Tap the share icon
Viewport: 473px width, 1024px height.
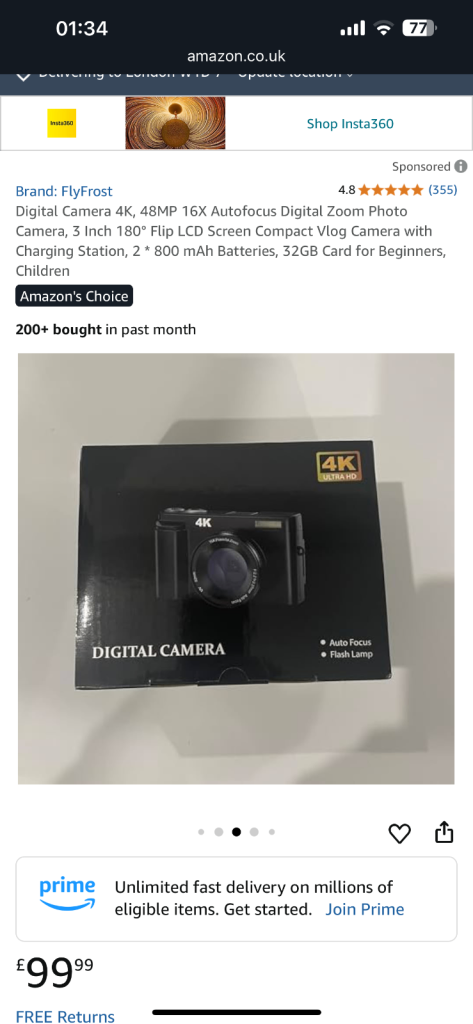point(444,832)
